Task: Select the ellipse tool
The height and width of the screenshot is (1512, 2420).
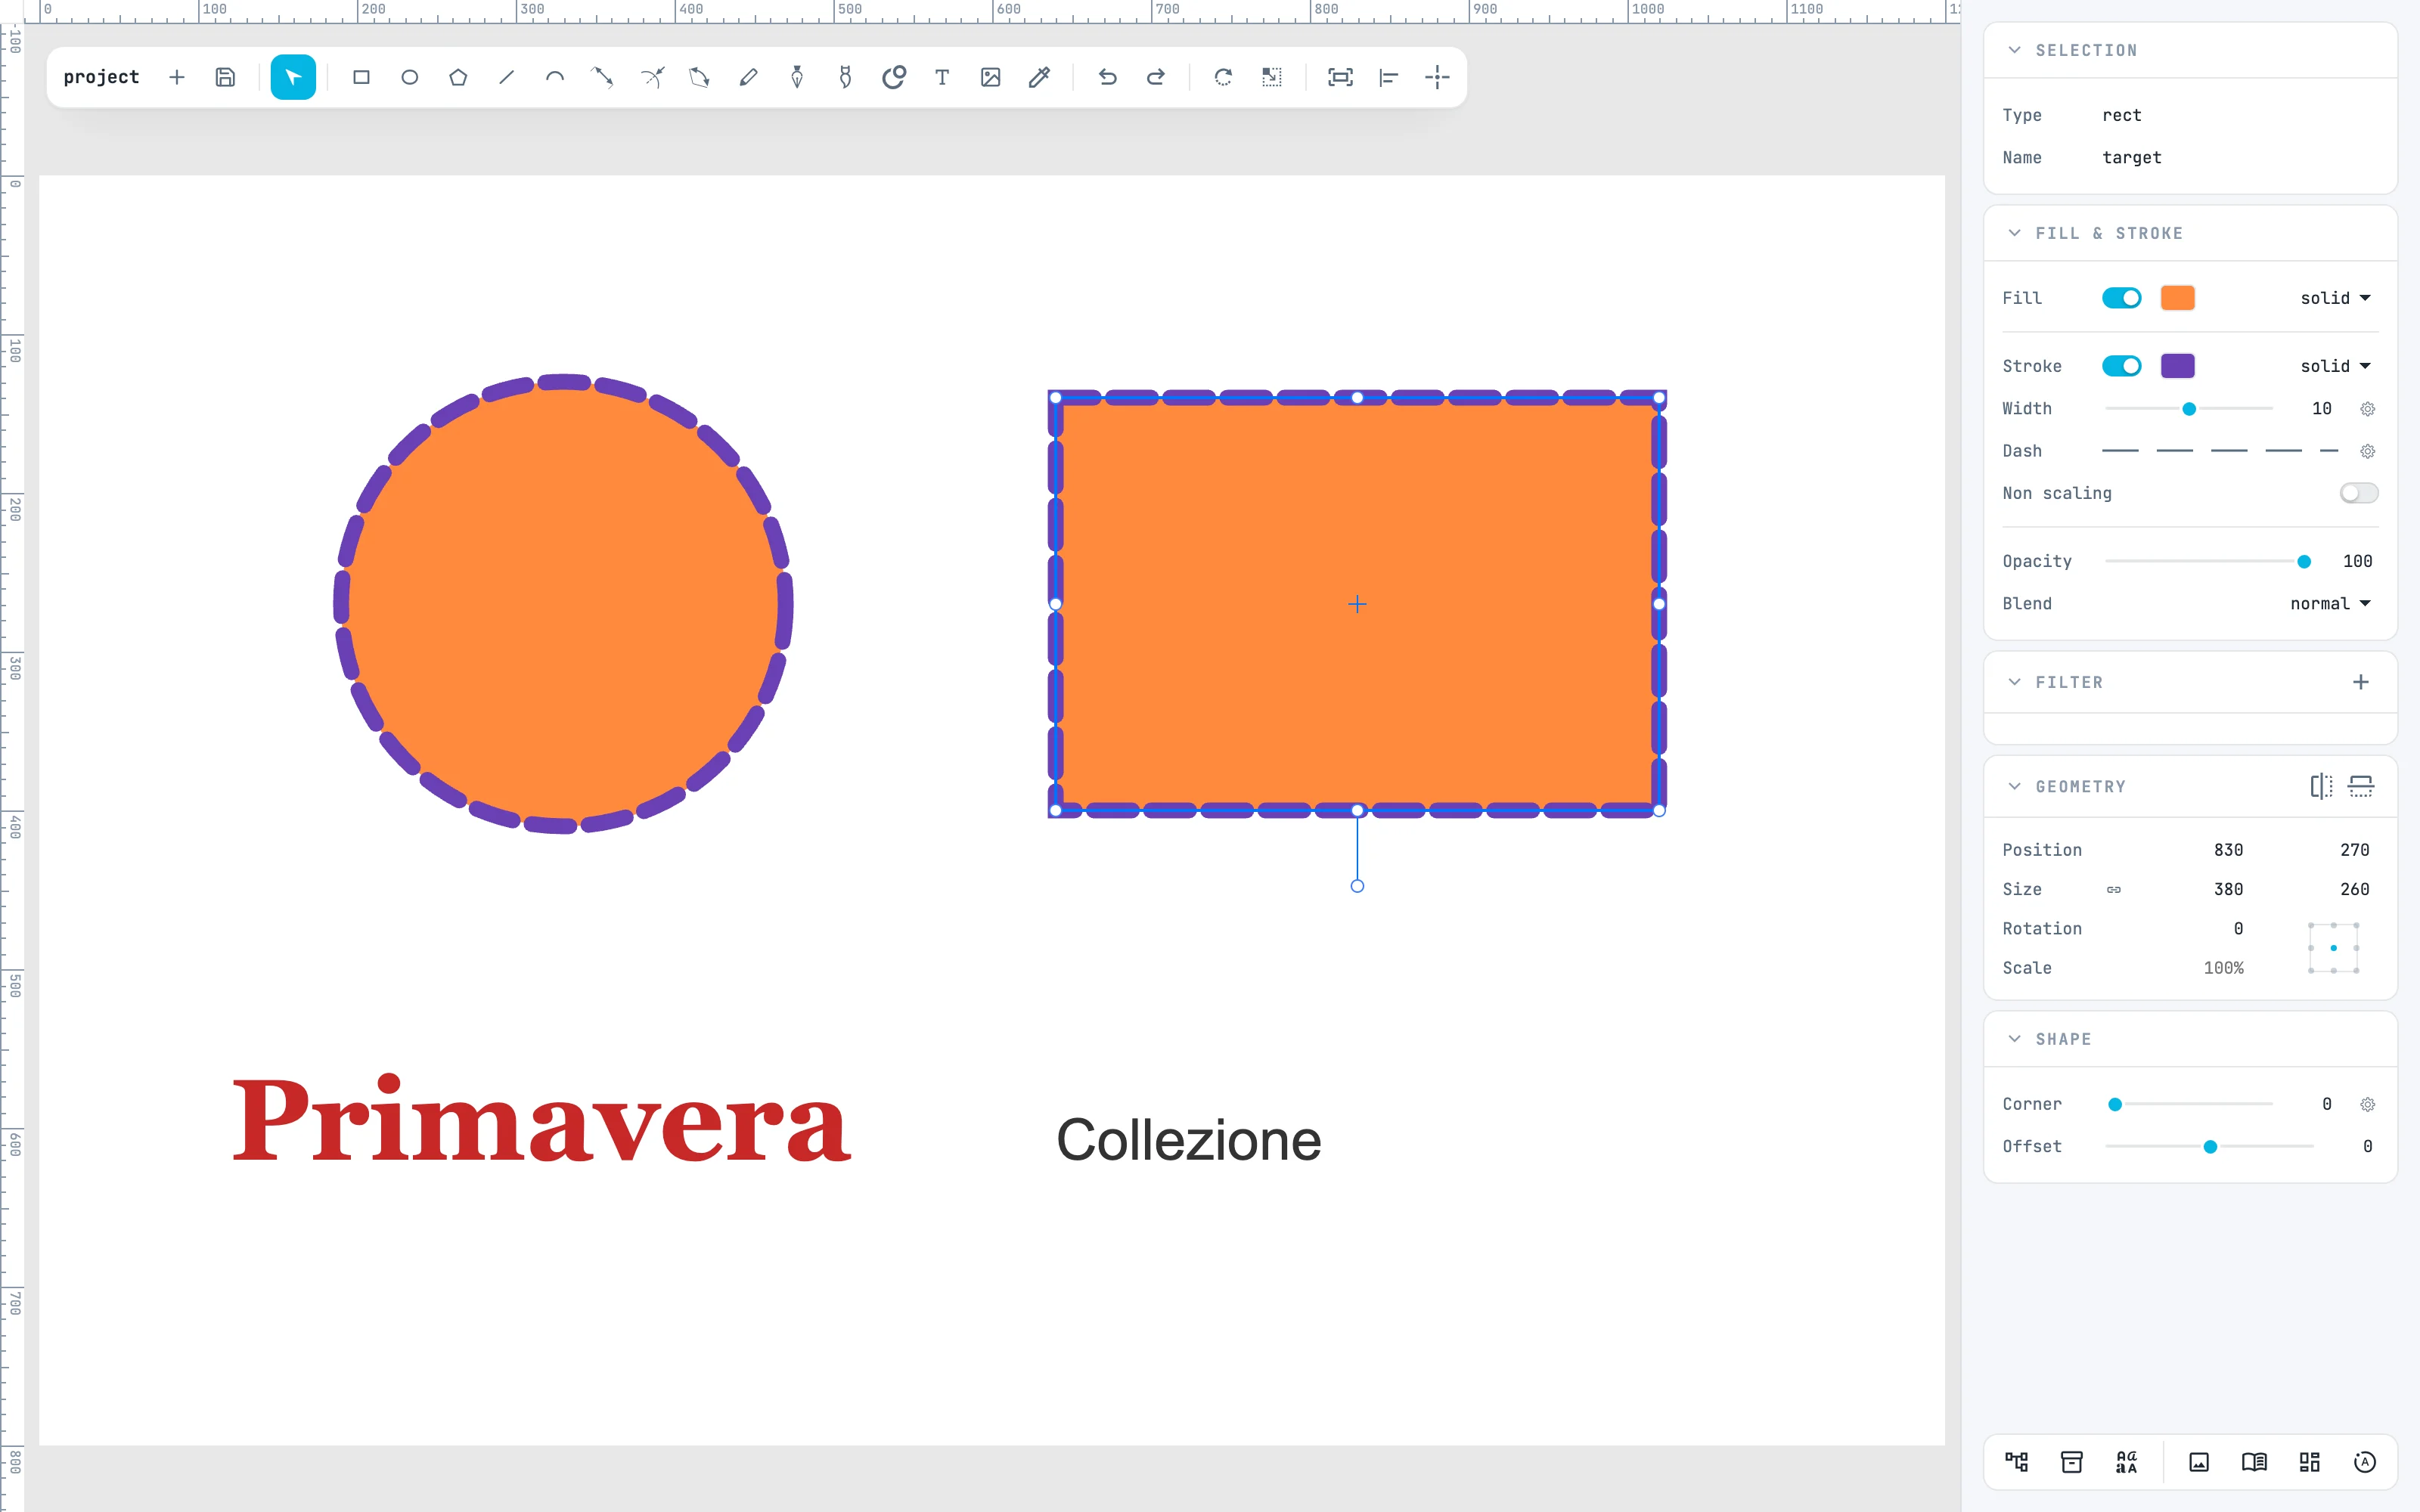Action: (x=410, y=77)
